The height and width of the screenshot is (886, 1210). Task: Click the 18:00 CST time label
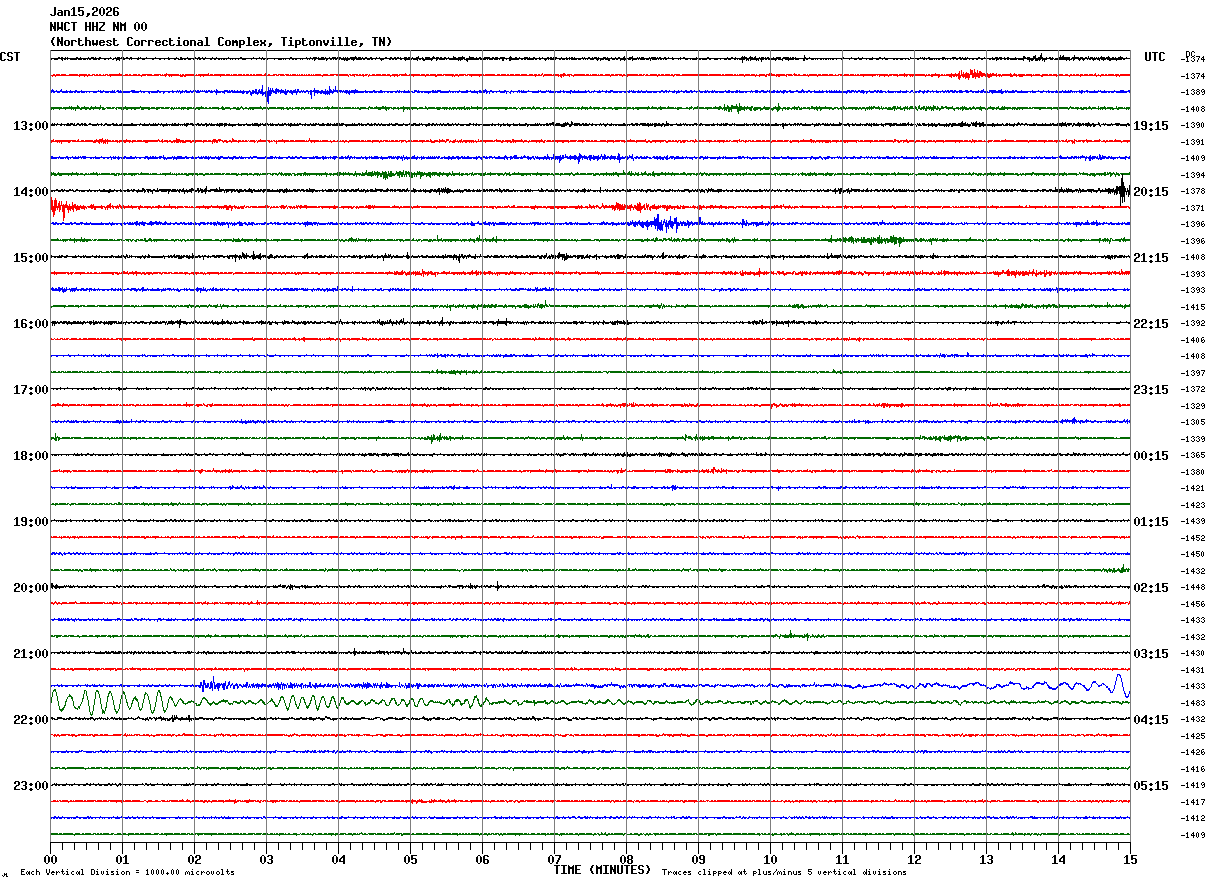point(31,456)
